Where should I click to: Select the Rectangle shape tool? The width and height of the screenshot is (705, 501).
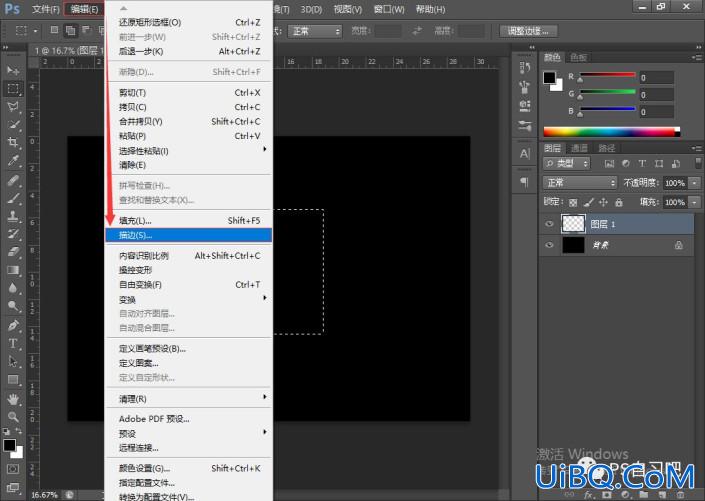point(13,380)
